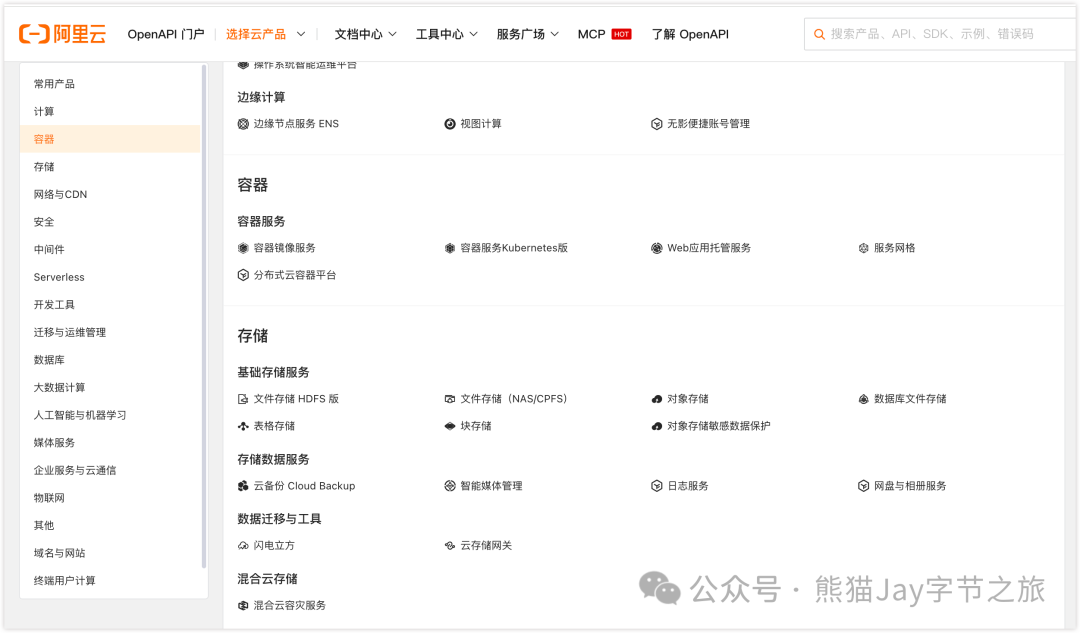Click the 容器镜像服务 product icon
This screenshot has width=1080, height=633.
click(x=243, y=248)
